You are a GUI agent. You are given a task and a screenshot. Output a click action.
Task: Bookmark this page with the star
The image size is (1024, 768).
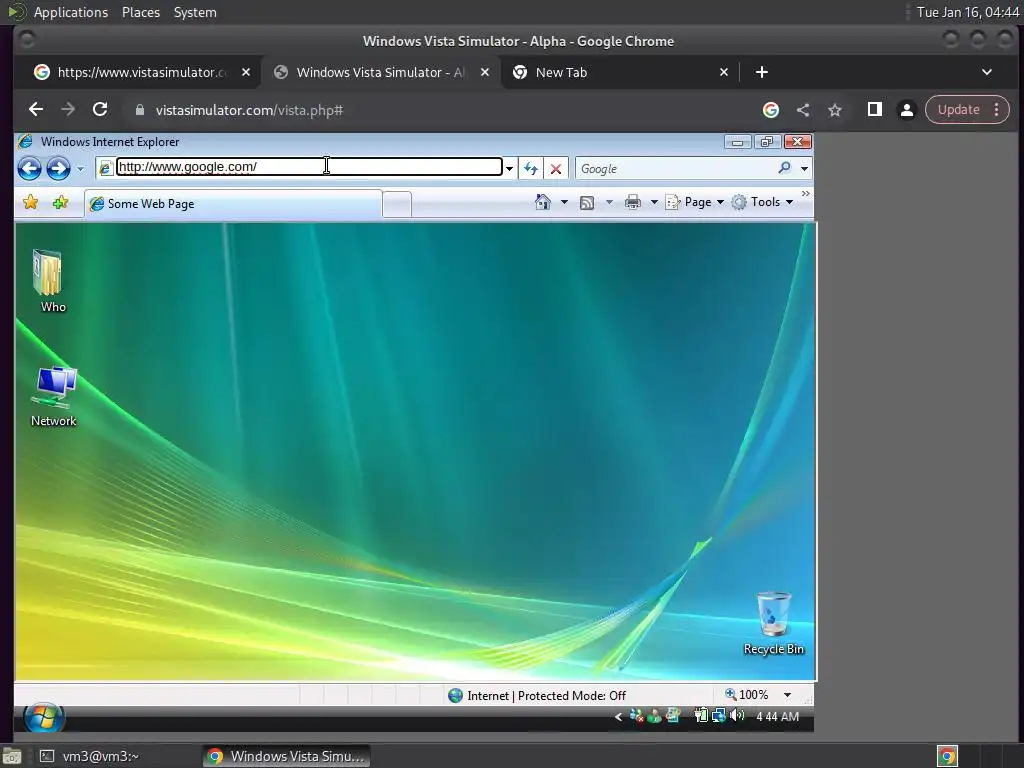(x=835, y=110)
